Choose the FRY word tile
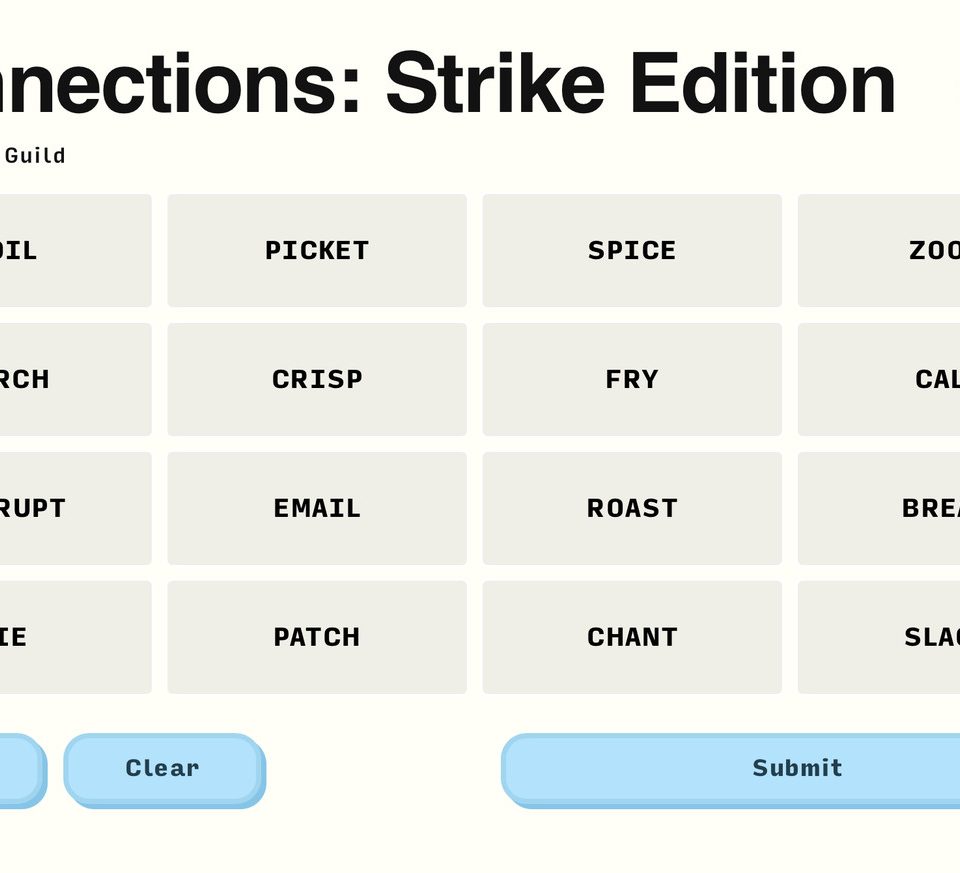 click(632, 379)
